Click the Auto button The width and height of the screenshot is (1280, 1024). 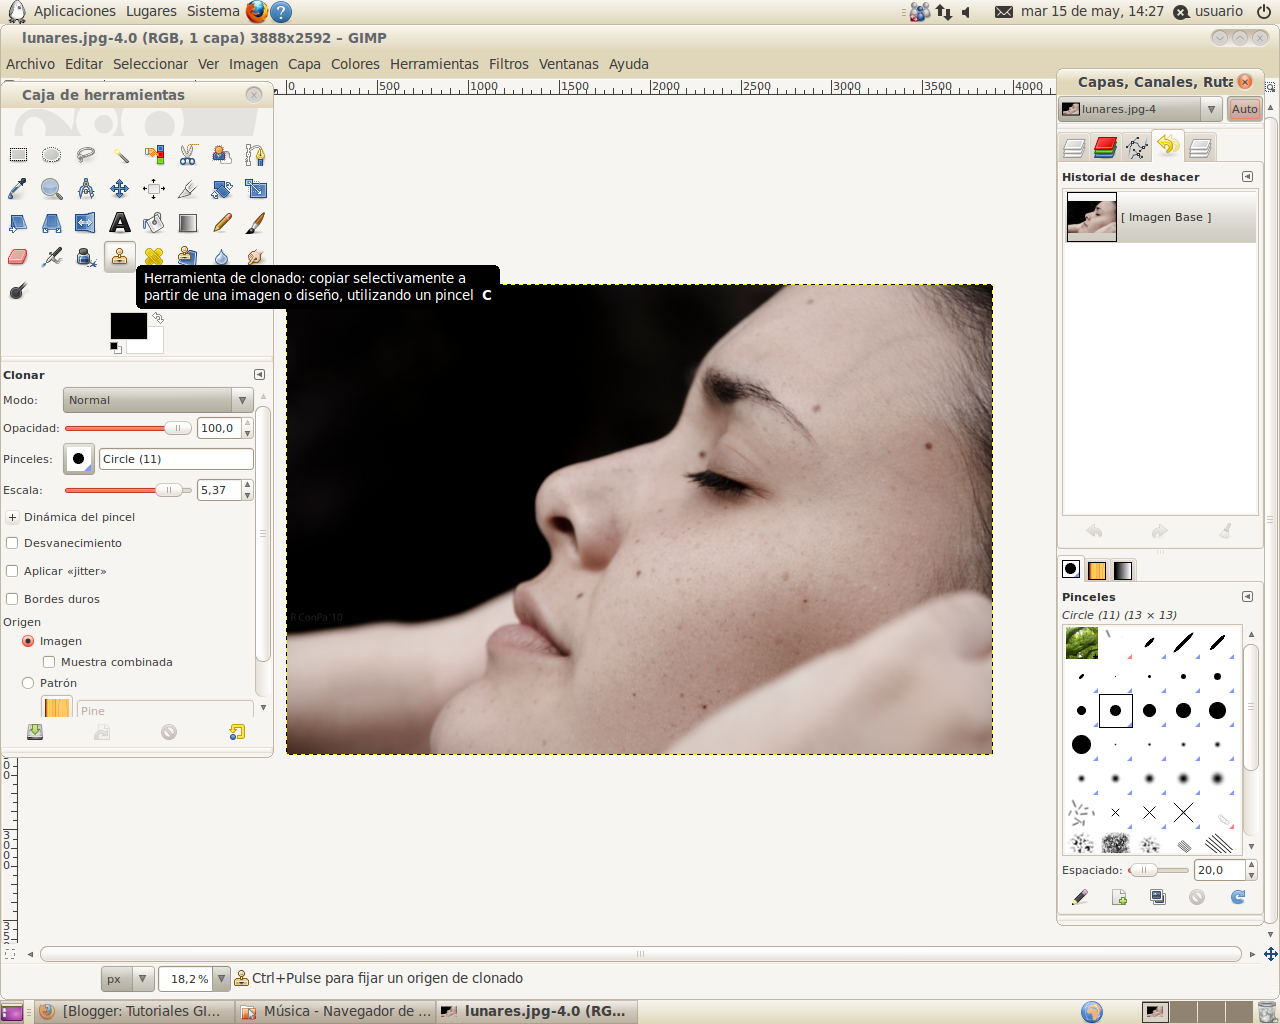point(1244,109)
